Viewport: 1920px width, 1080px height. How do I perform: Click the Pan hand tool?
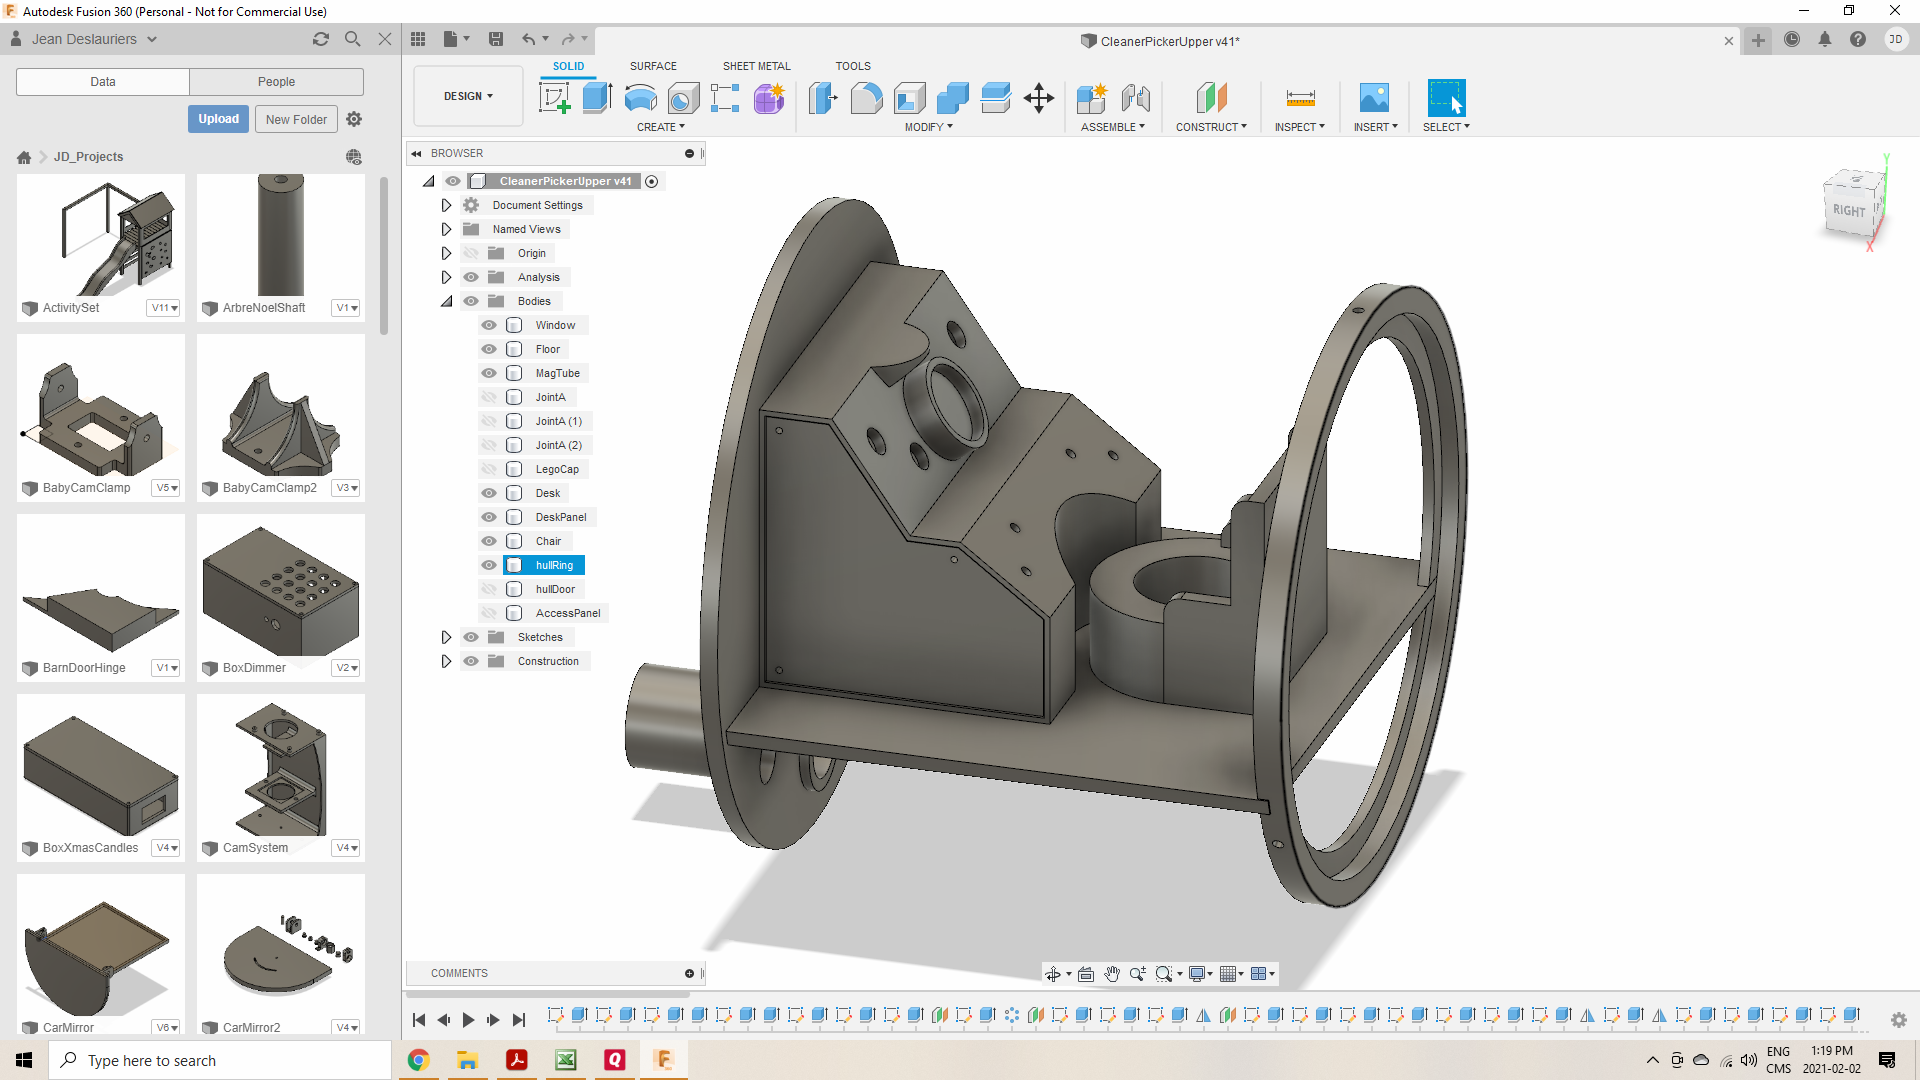click(1112, 974)
